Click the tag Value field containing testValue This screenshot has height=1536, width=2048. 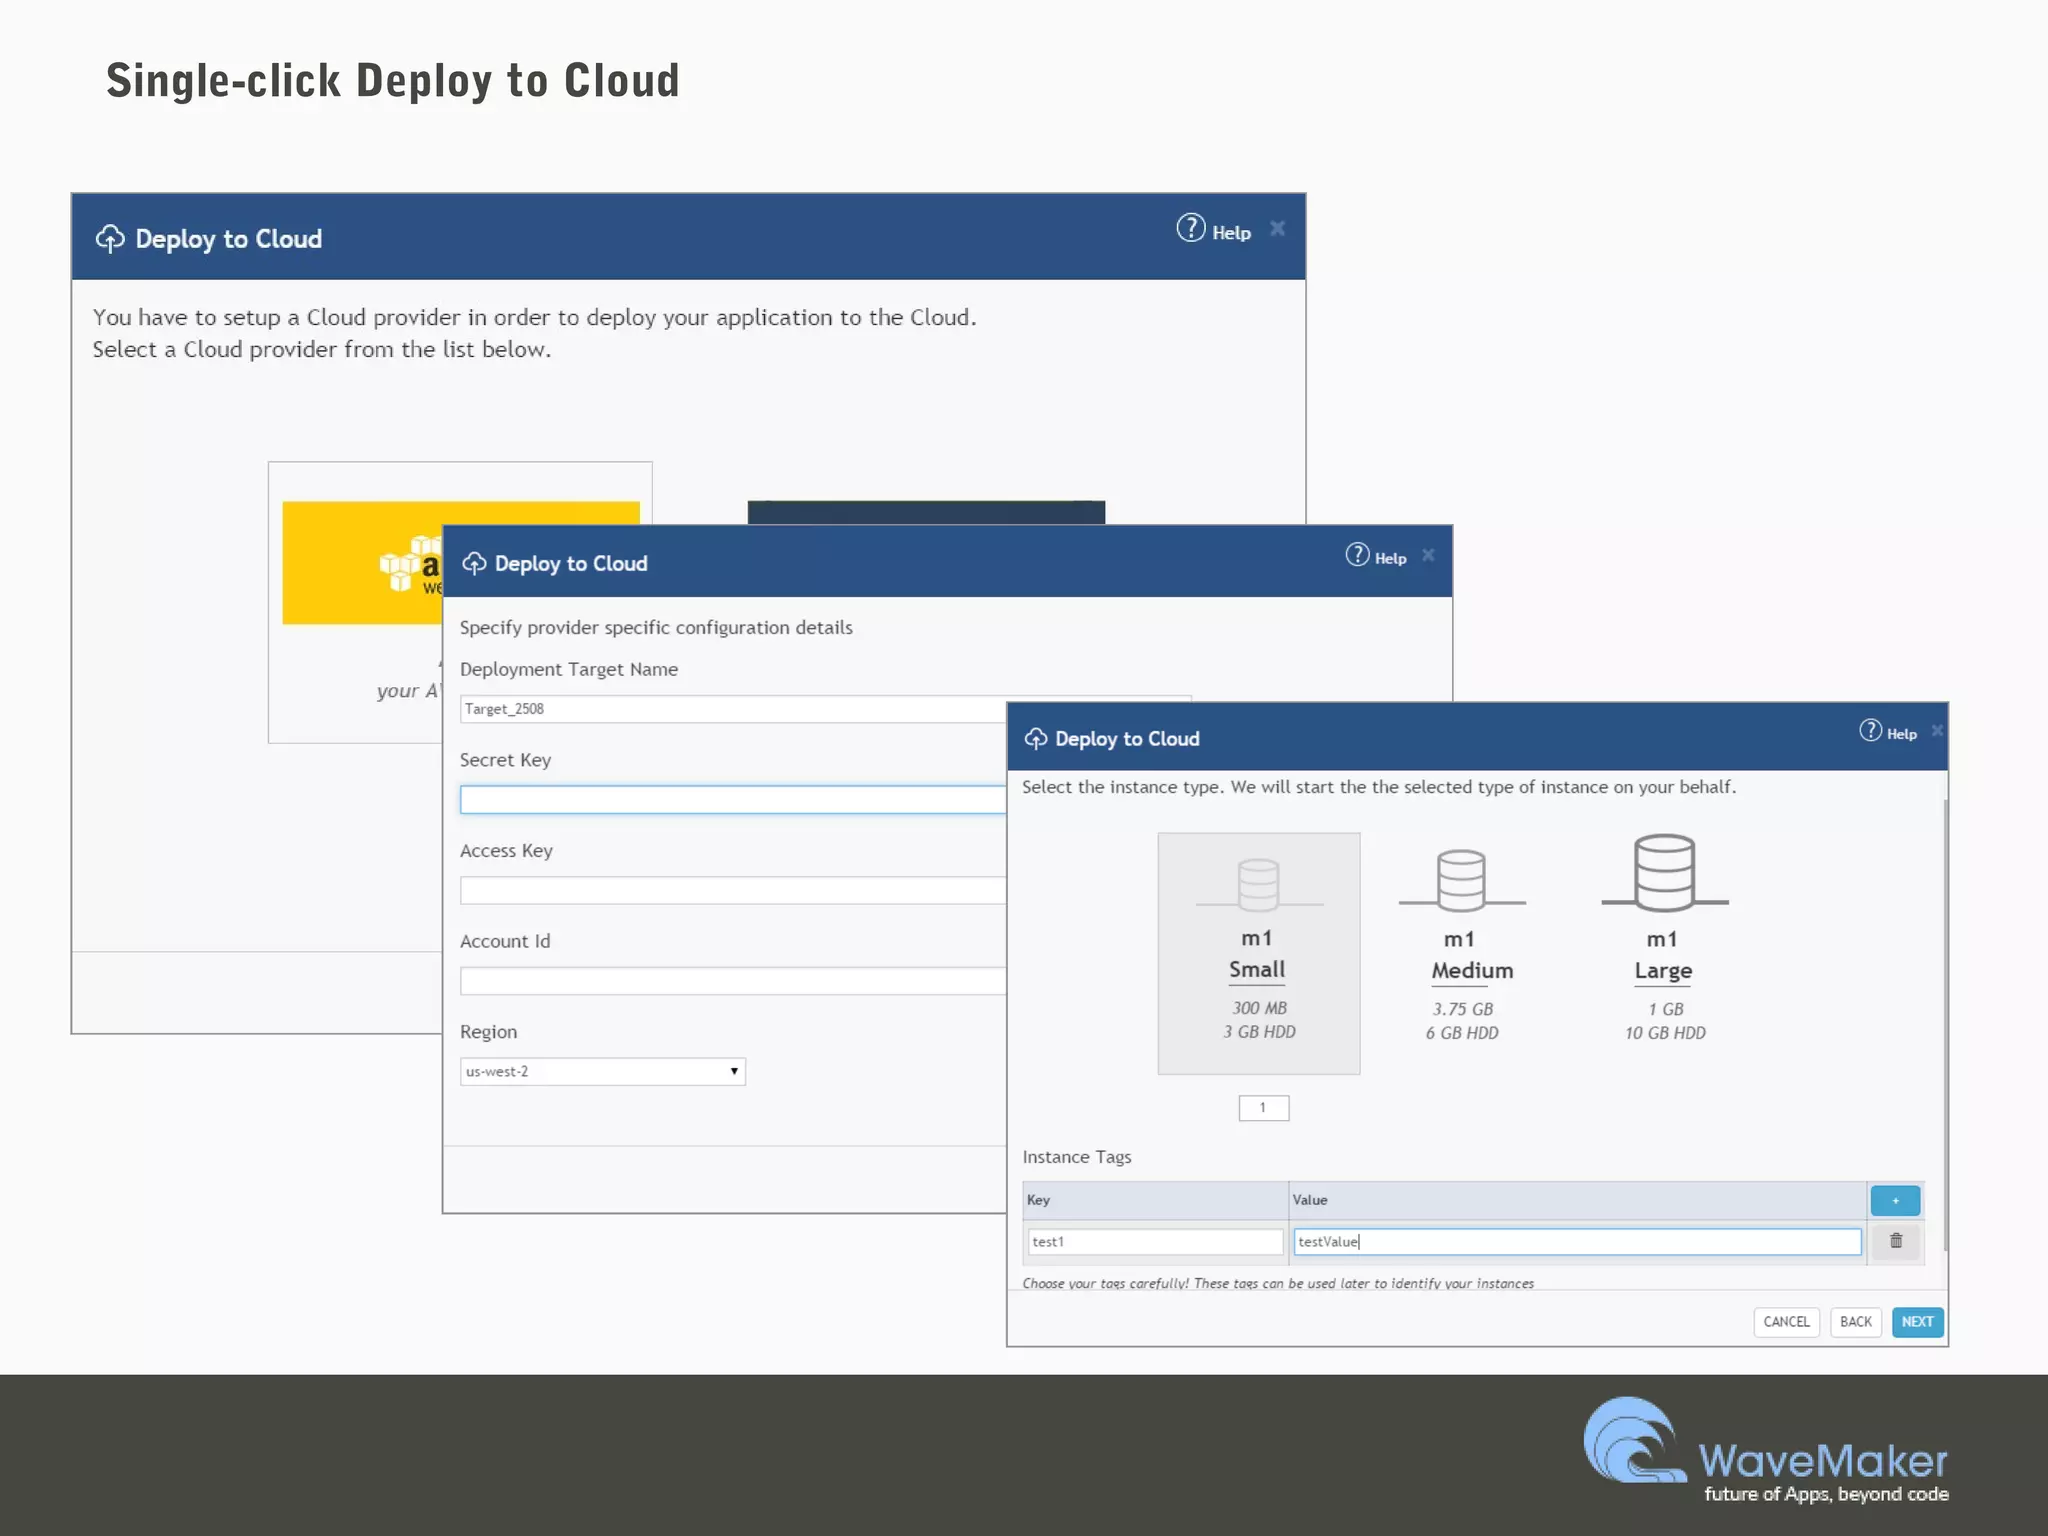1577,1242
